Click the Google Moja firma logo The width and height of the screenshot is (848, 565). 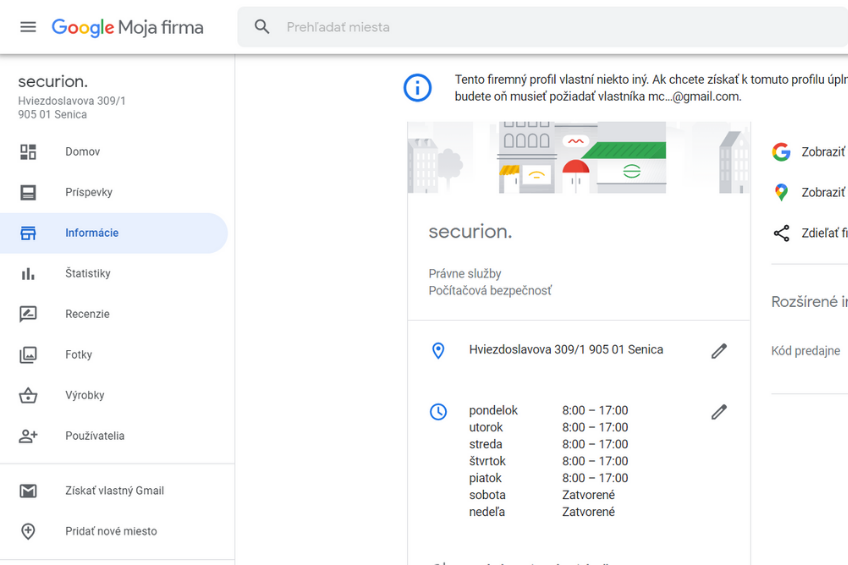point(128,27)
